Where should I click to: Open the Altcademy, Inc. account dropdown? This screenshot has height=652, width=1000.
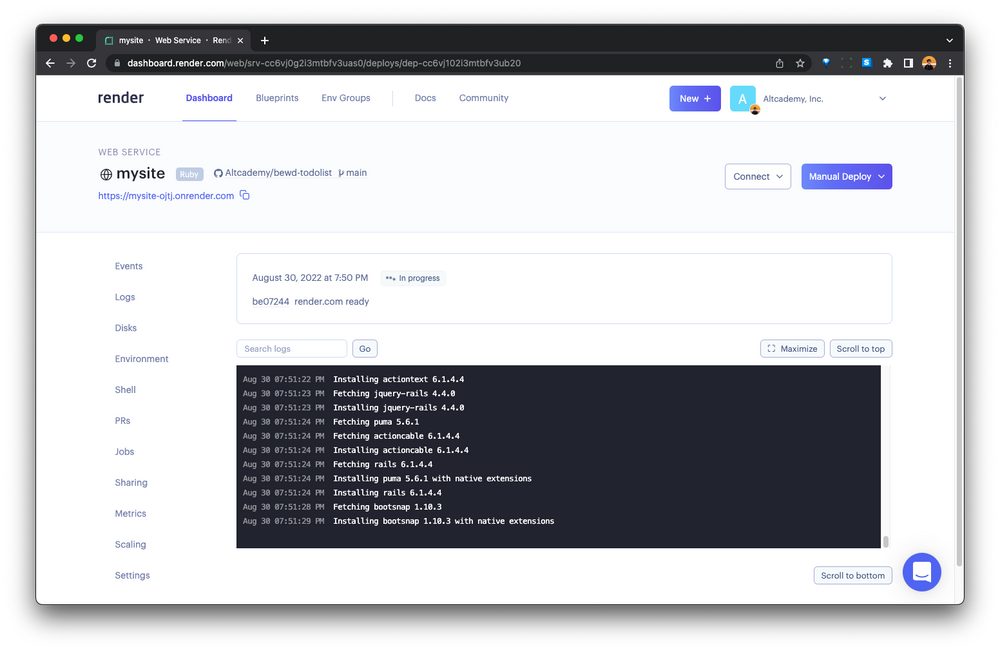click(x=825, y=99)
